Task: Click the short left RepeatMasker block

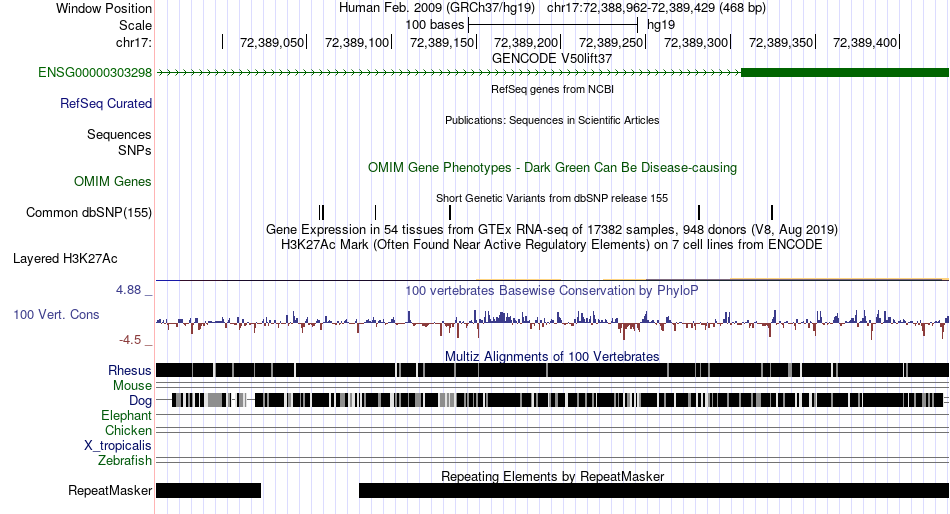Action: coord(208,490)
